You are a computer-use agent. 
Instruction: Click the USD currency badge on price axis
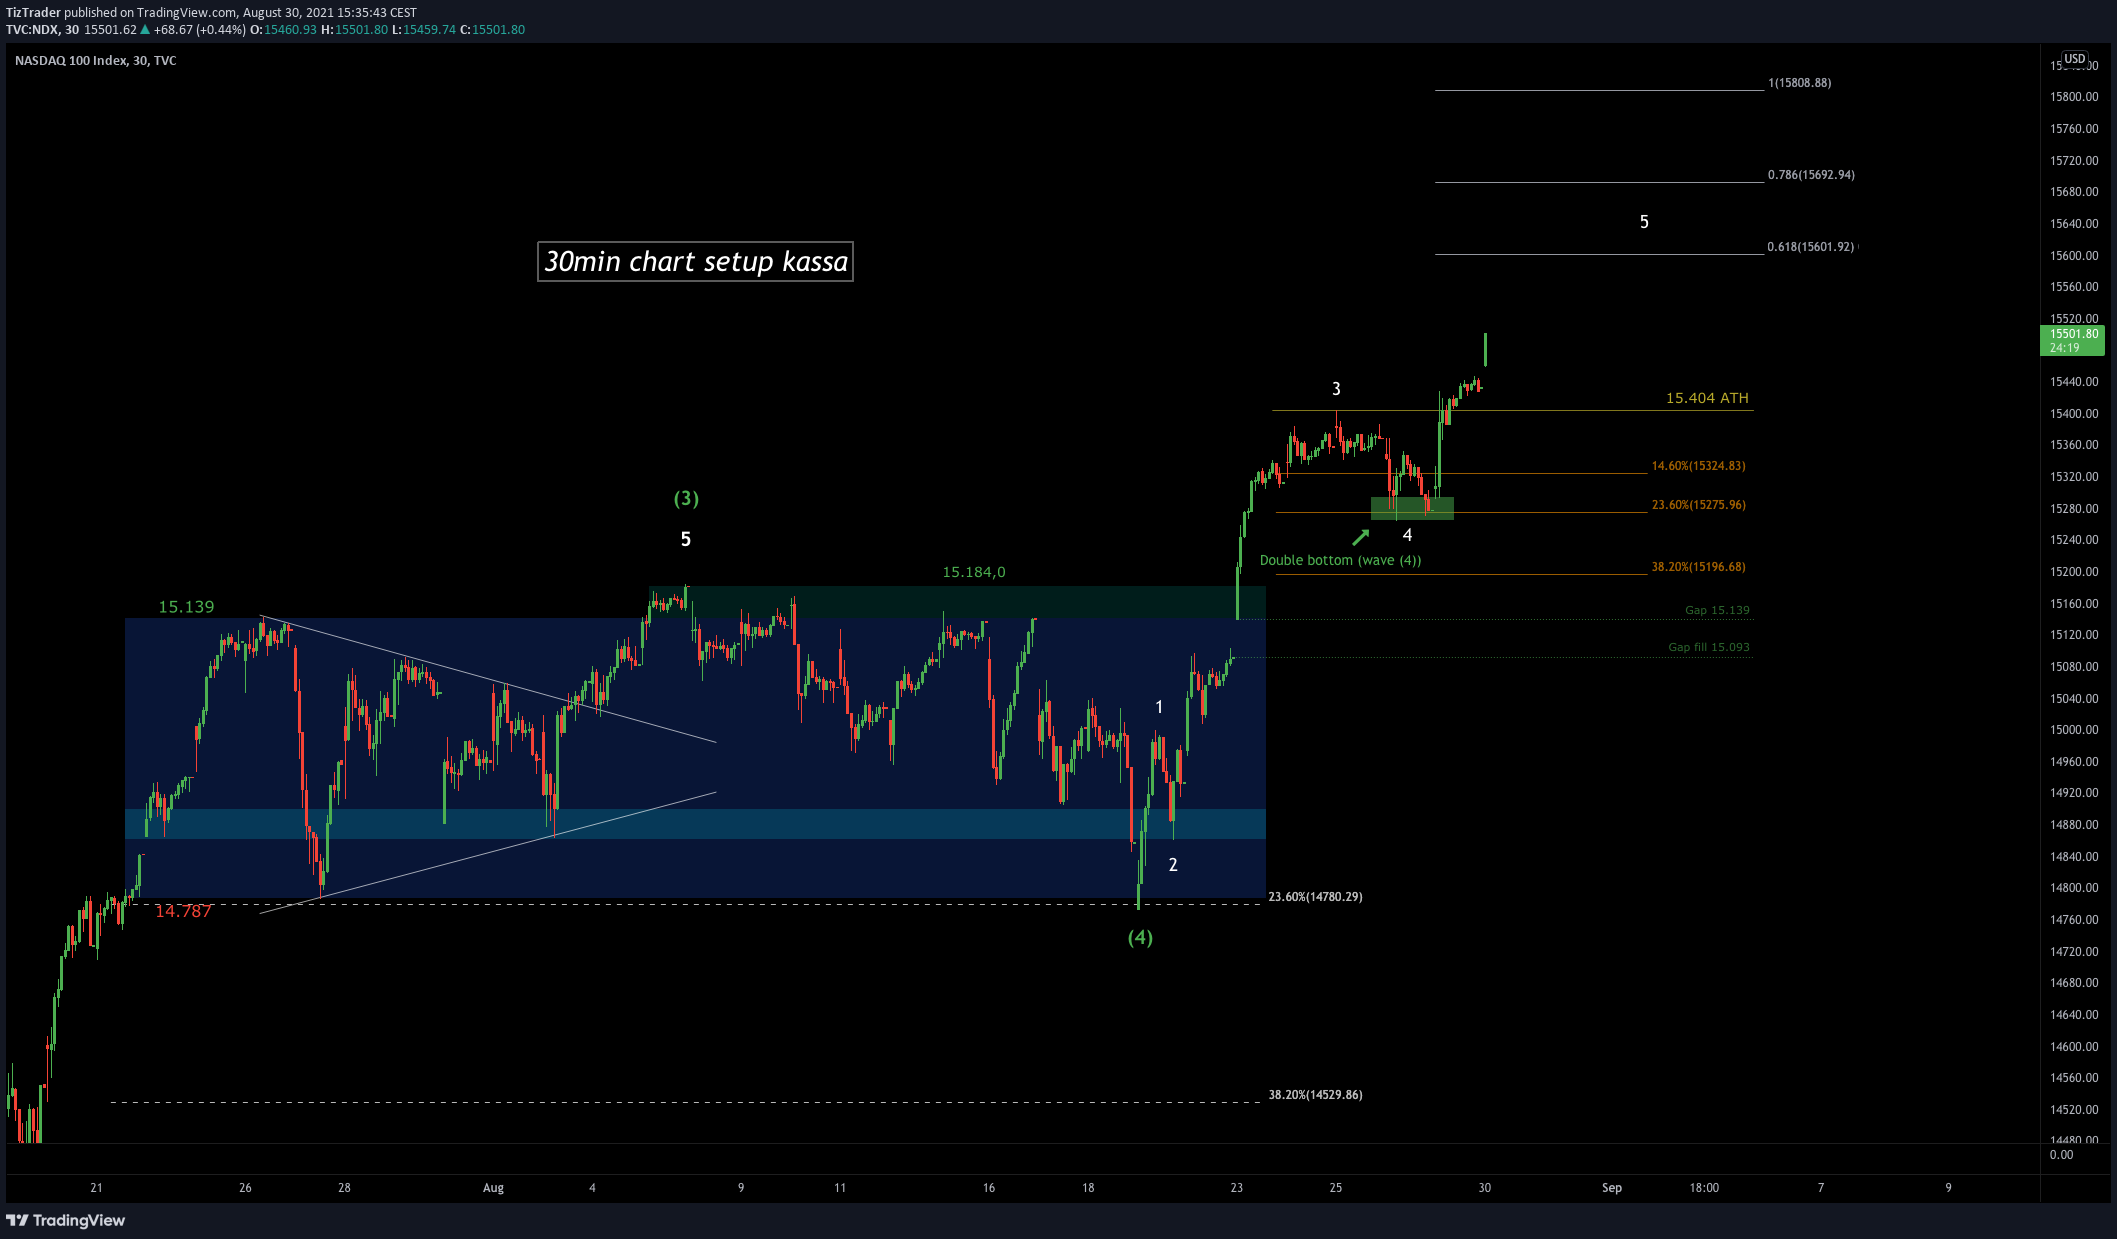[x=2075, y=59]
